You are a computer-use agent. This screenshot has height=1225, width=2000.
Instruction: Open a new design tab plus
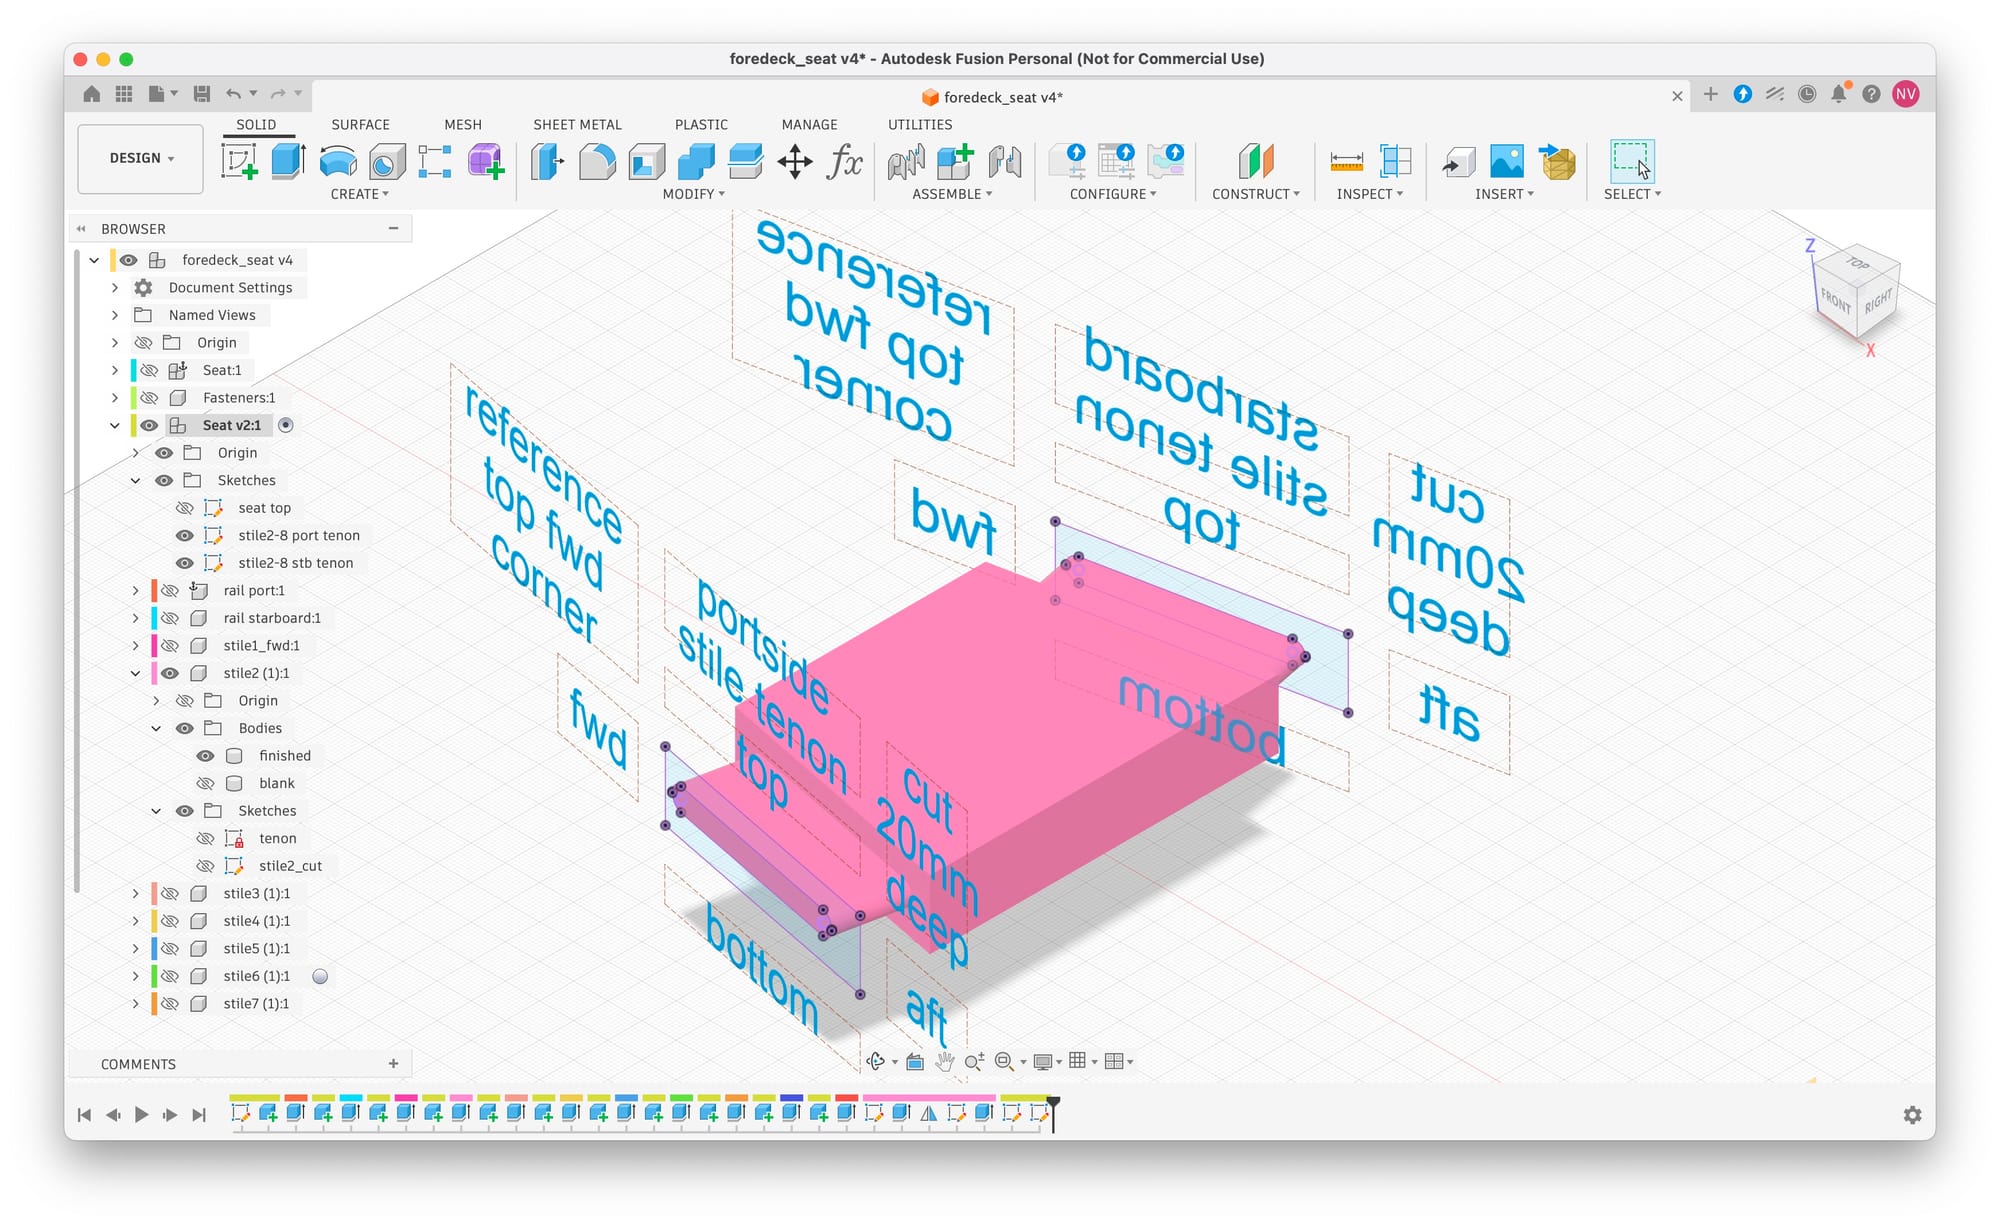point(1711,94)
